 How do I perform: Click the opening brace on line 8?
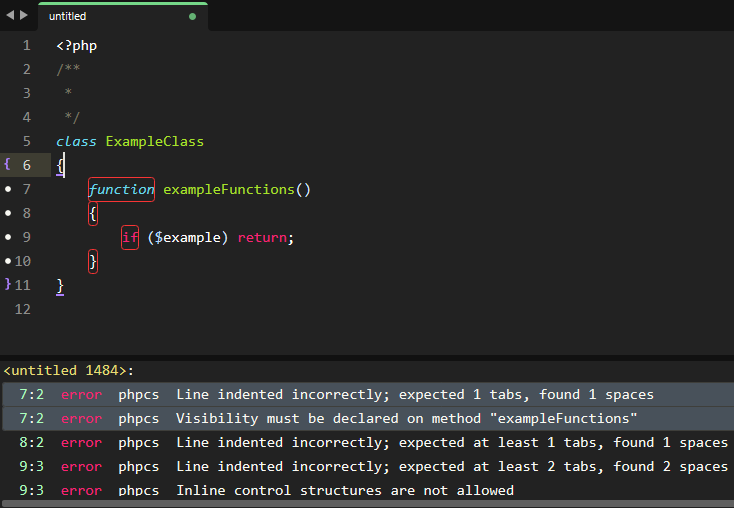(93, 214)
